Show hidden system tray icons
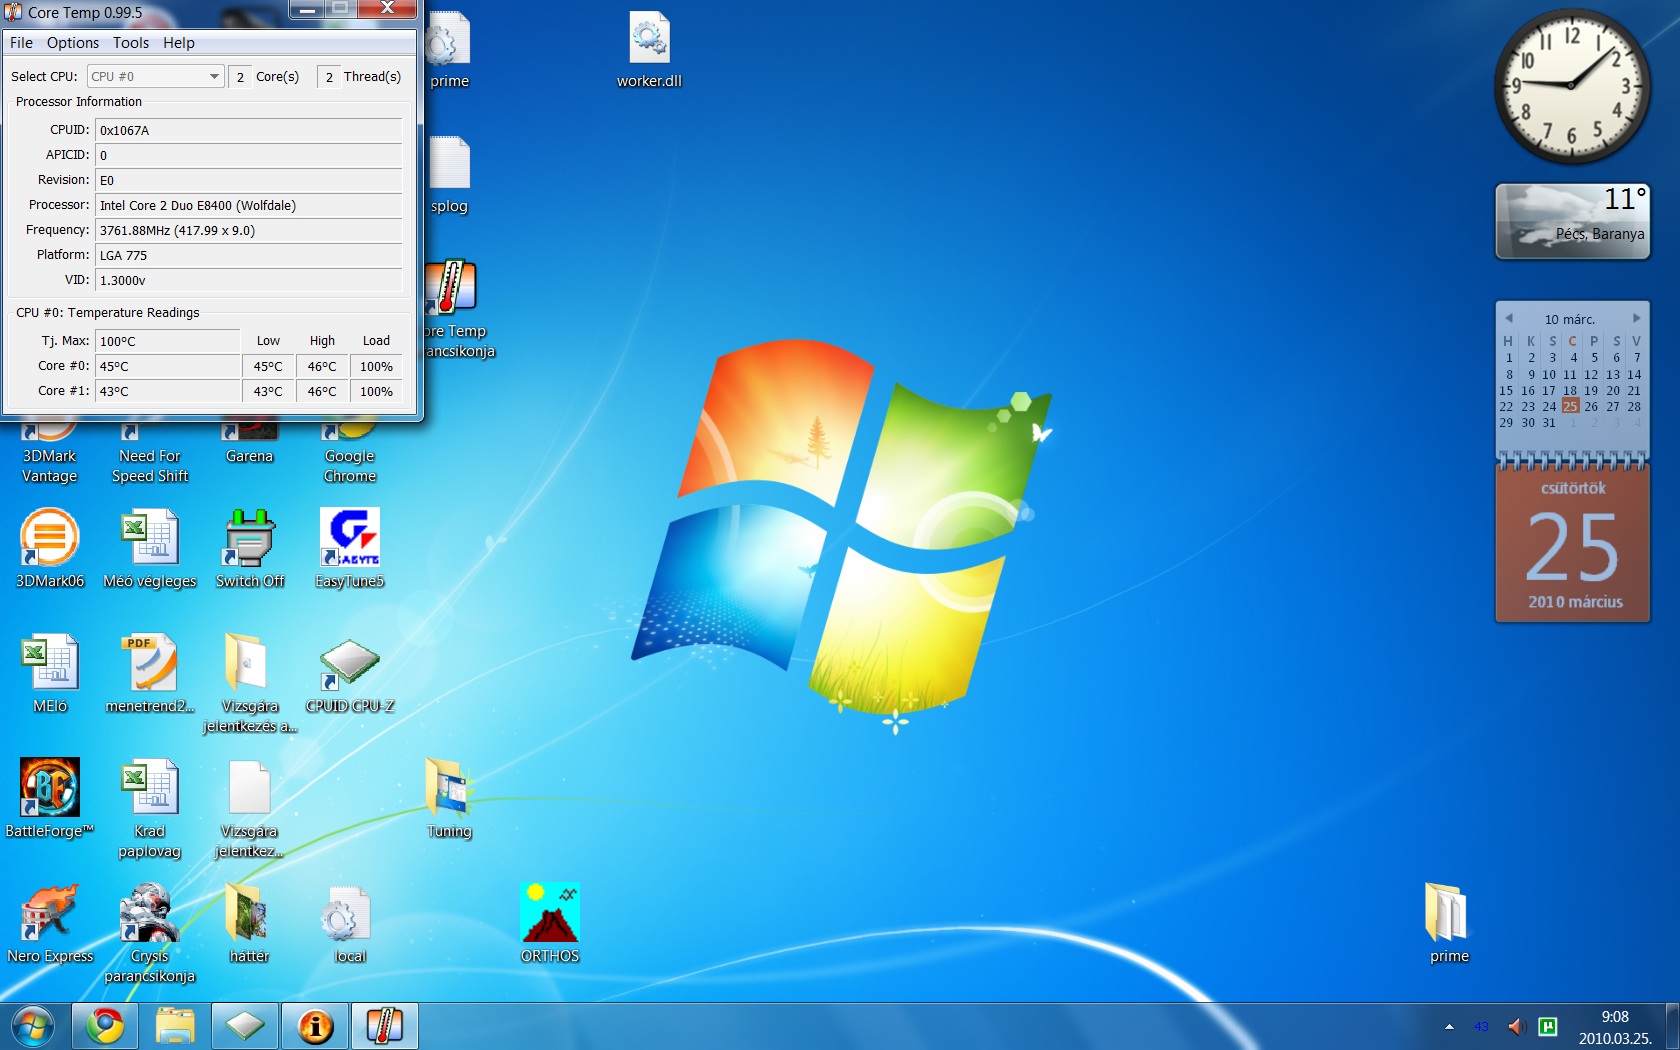This screenshot has width=1680, height=1050. (x=1449, y=1027)
